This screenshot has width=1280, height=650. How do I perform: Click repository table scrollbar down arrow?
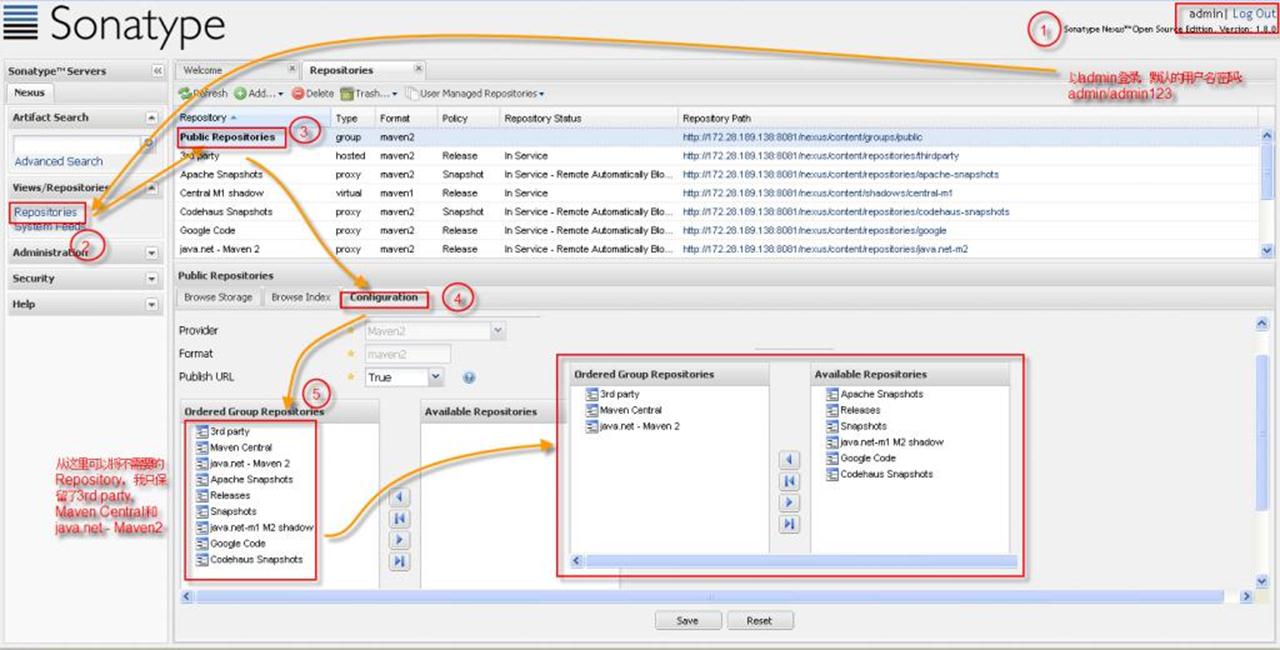[x=1267, y=250]
